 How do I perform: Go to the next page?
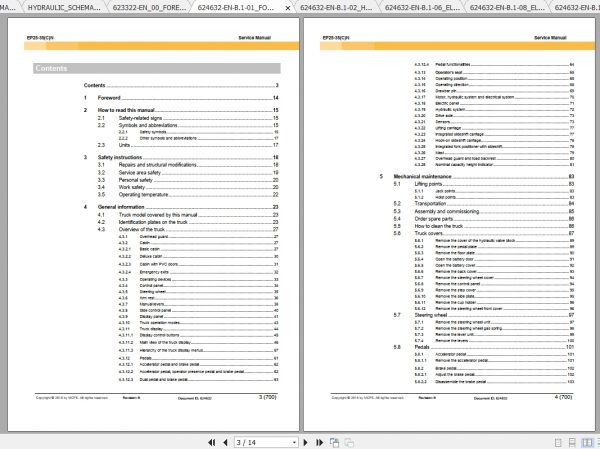click(305, 442)
